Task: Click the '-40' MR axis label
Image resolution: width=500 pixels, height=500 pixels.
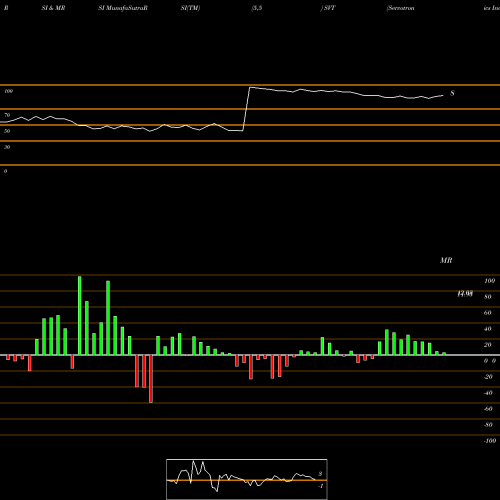Action: coord(488,393)
